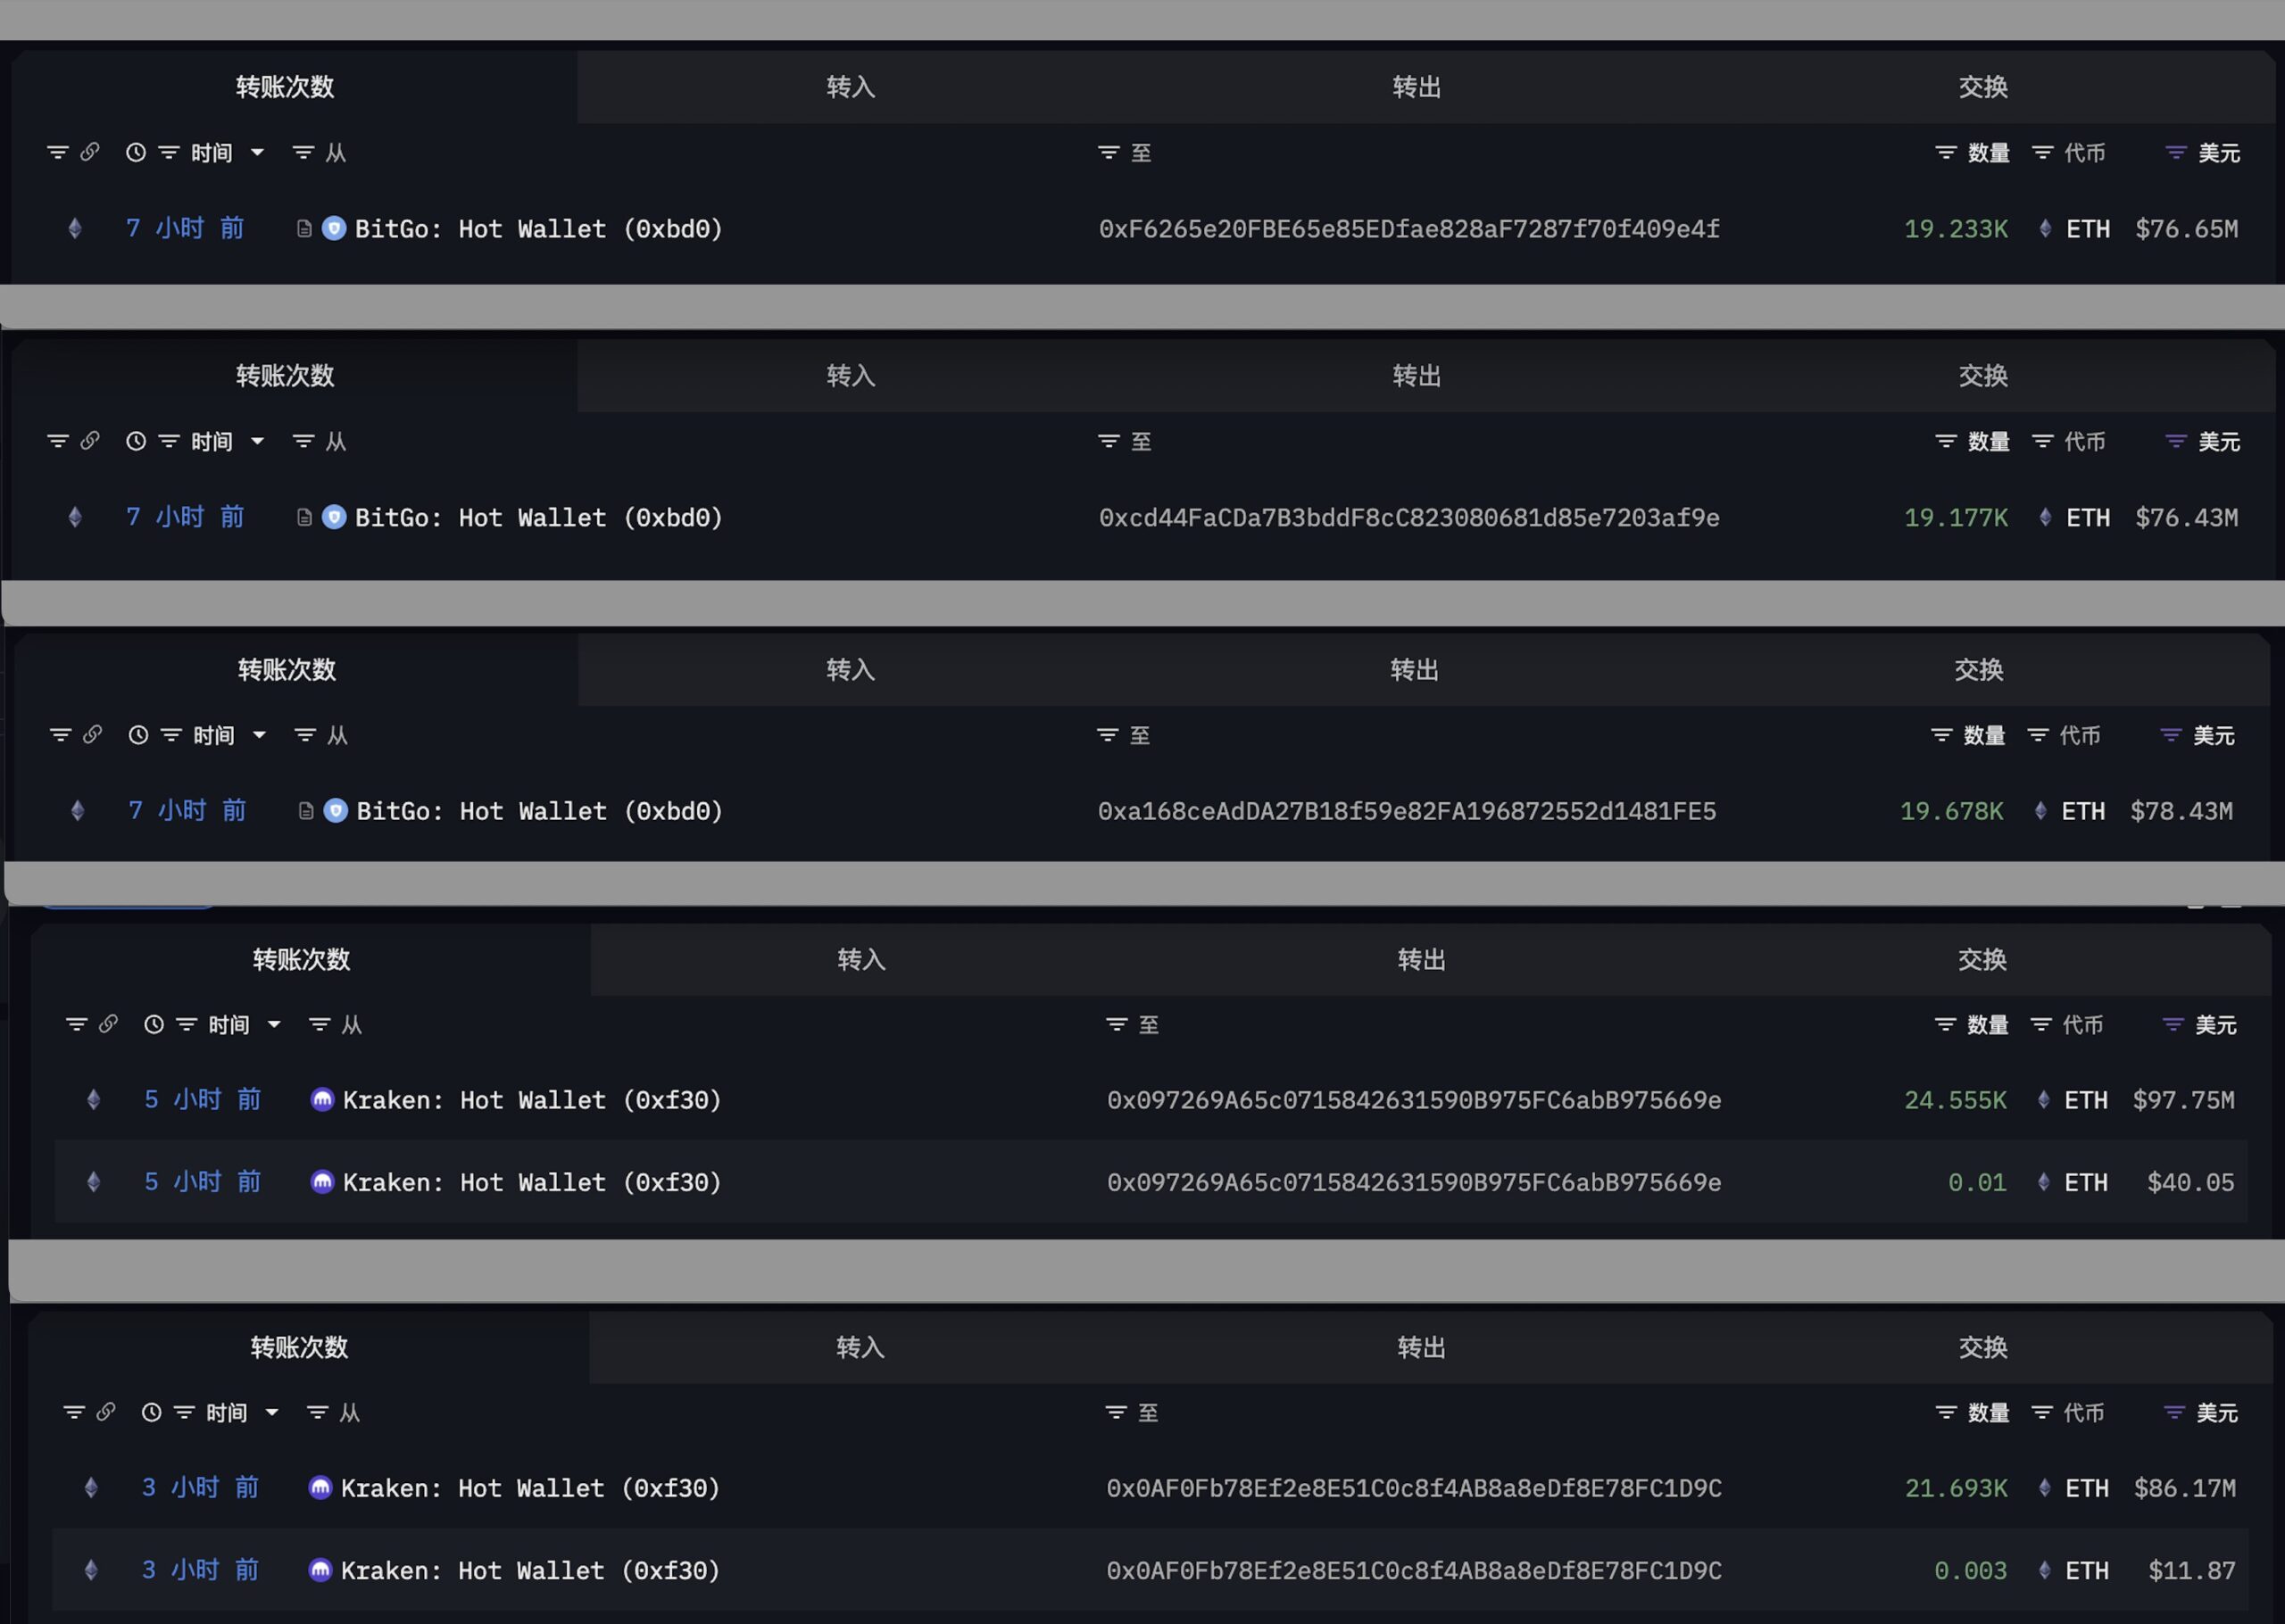Image resolution: width=2285 pixels, height=1624 pixels.
Task: Switch to 转出 tab above the 19.177K transfer
Action: coord(1416,376)
